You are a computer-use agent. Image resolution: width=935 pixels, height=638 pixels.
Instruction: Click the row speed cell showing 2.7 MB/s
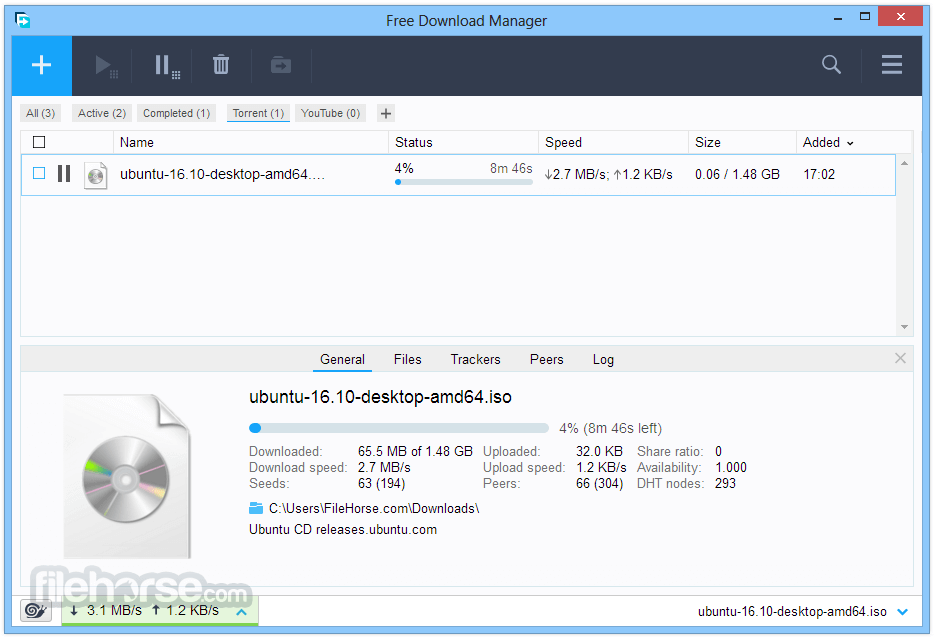pyautogui.click(x=608, y=174)
